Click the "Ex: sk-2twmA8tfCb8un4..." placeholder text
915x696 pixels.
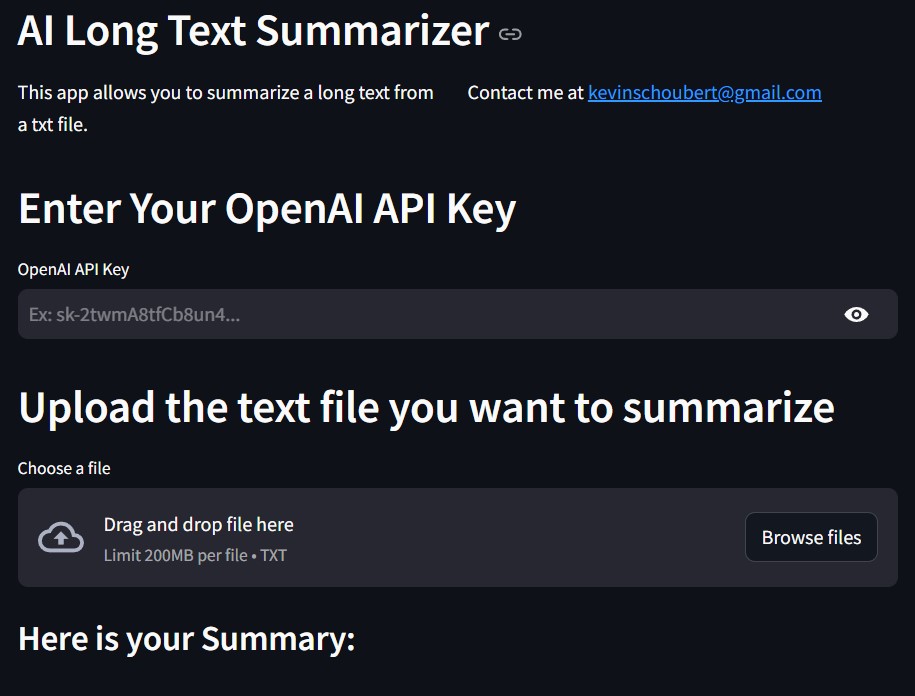(x=134, y=315)
